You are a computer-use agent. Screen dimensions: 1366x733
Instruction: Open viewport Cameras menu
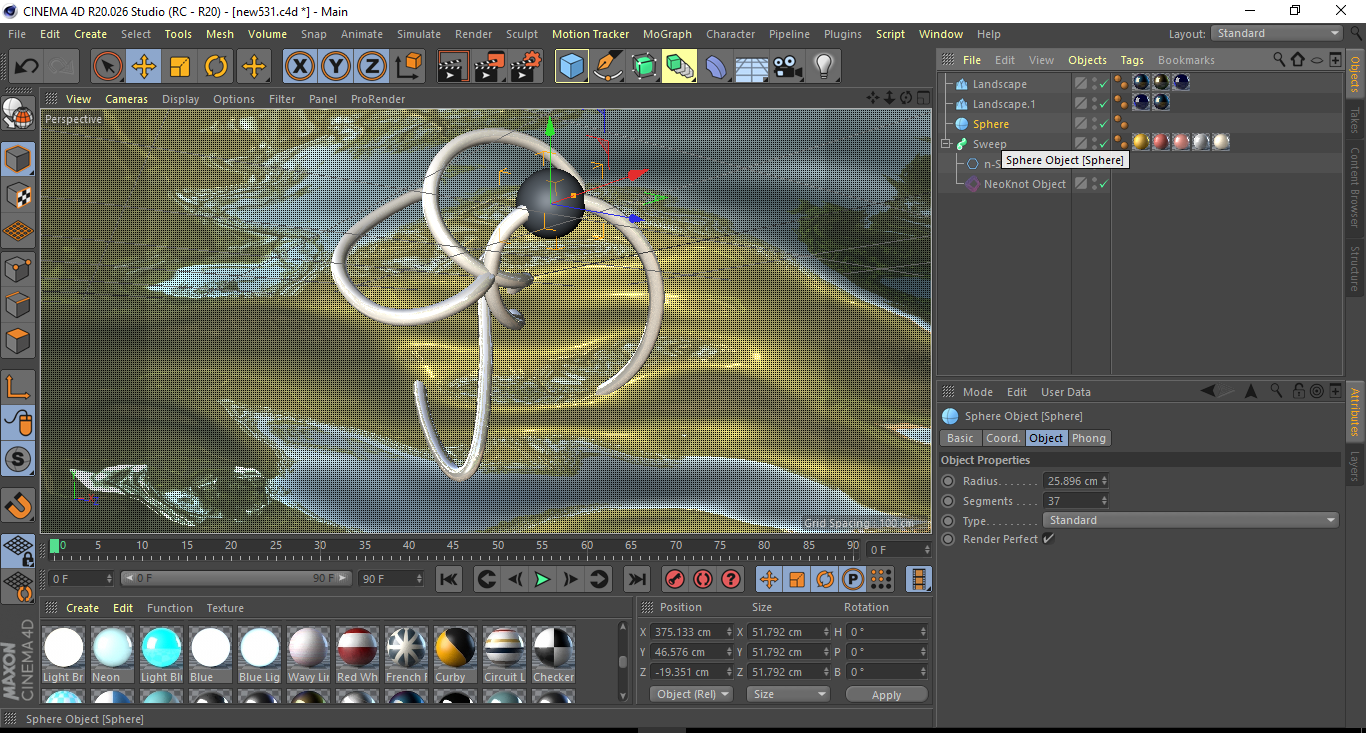(x=126, y=99)
